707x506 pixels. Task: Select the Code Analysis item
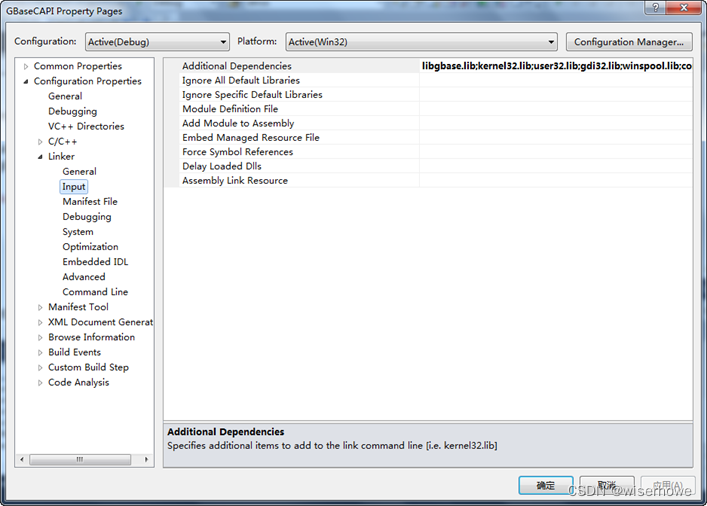point(78,382)
